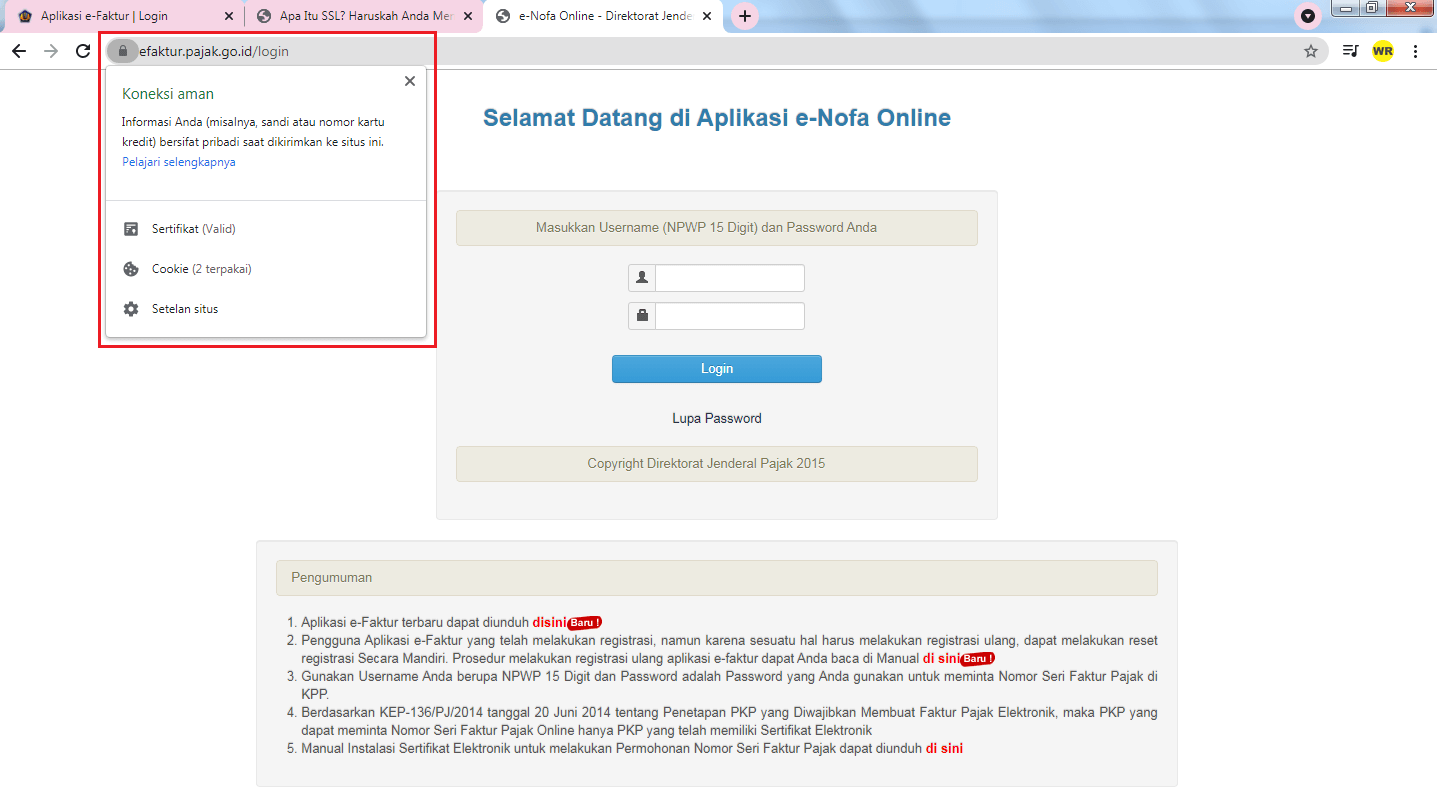This screenshot has width=1440, height=809.
Task: Open Sertifikat (Valid) entry
Action: [x=266, y=229]
